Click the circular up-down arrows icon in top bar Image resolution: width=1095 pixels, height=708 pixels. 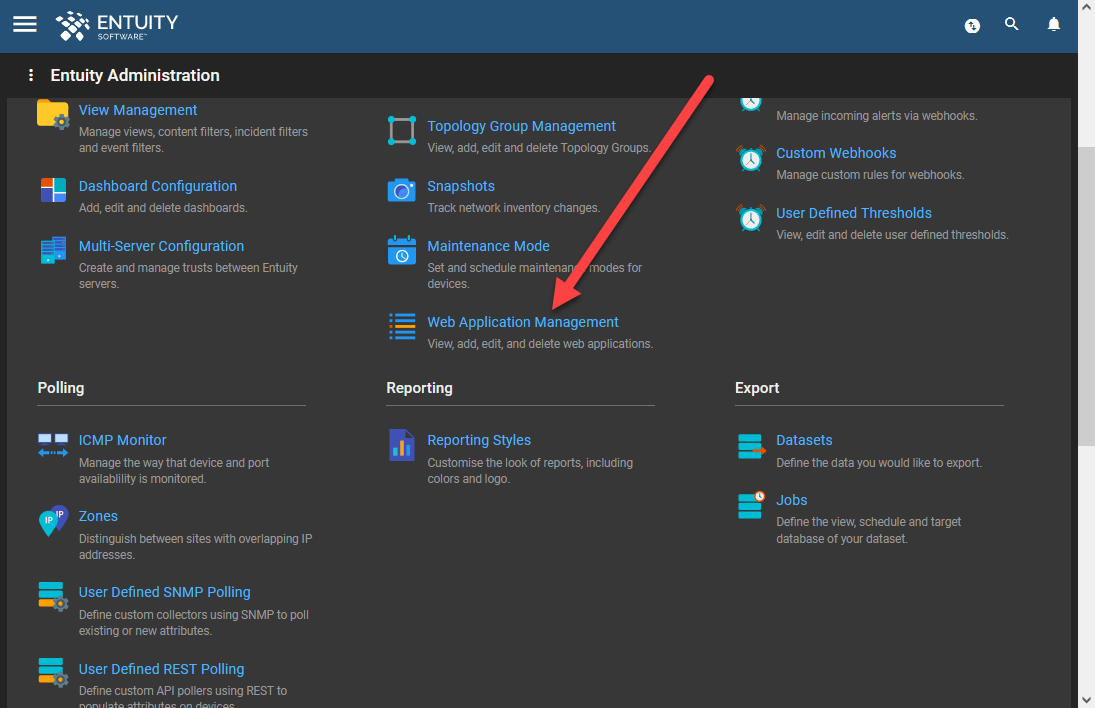tap(972, 25)
